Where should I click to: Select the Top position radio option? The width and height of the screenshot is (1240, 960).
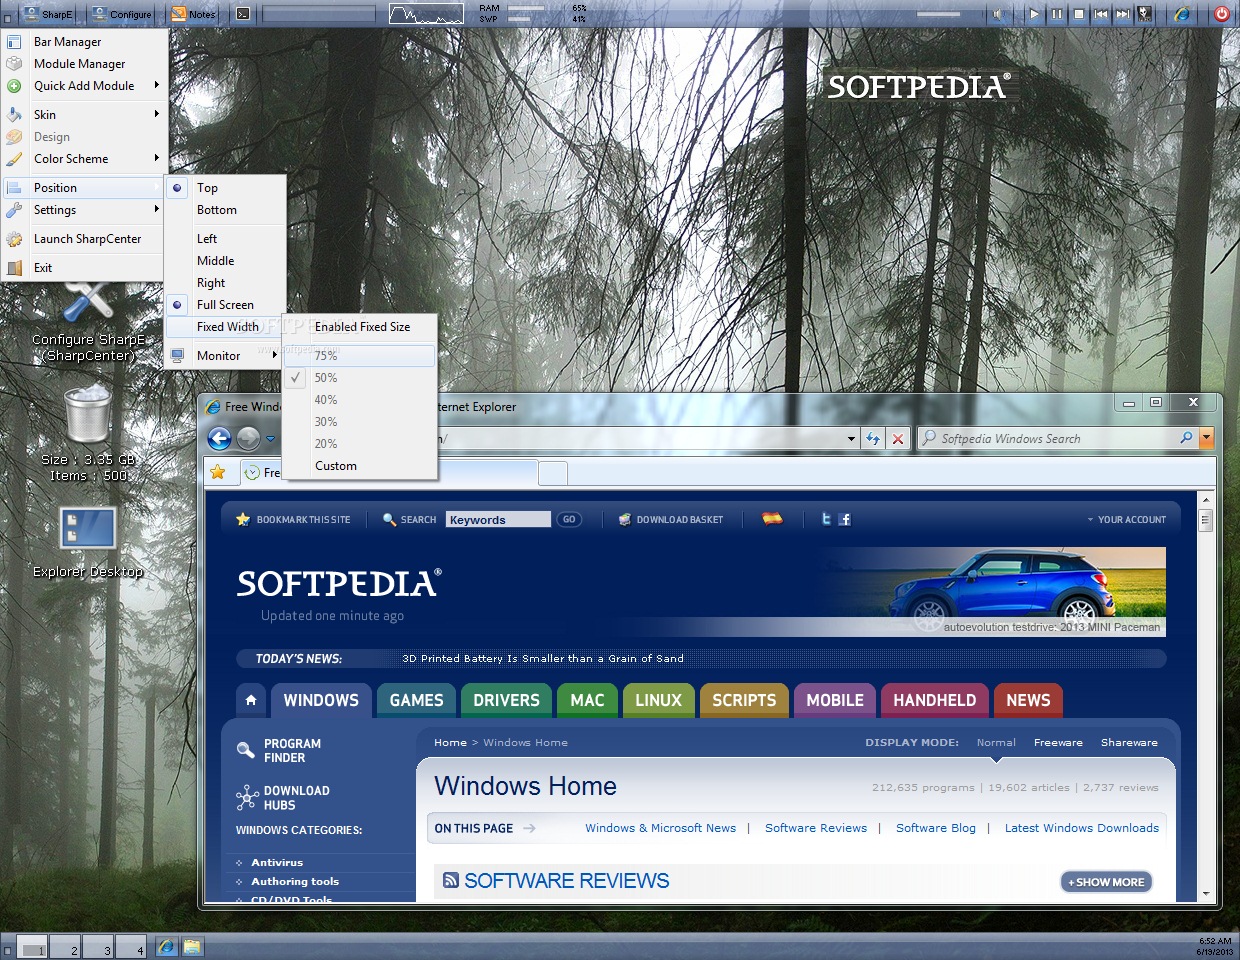pyautogui.click(x=225, y=188)
